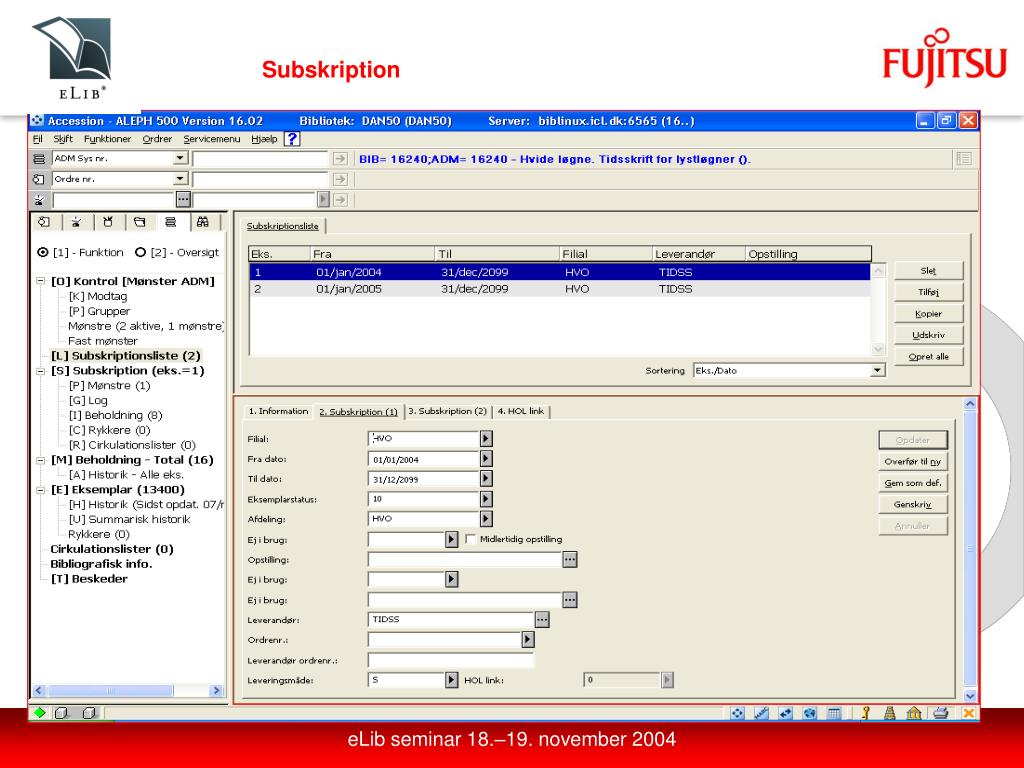
Task: Click the down arrow of lower pane vertical scrollbar
Action: coord(970,696)
